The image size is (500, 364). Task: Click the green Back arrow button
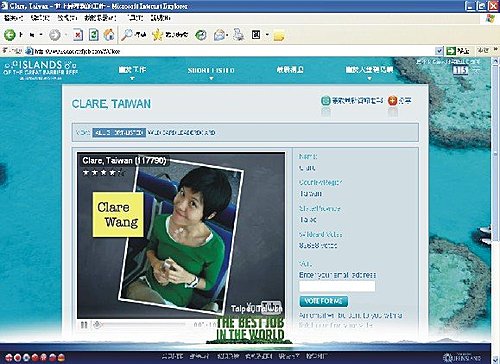(10, 34)
